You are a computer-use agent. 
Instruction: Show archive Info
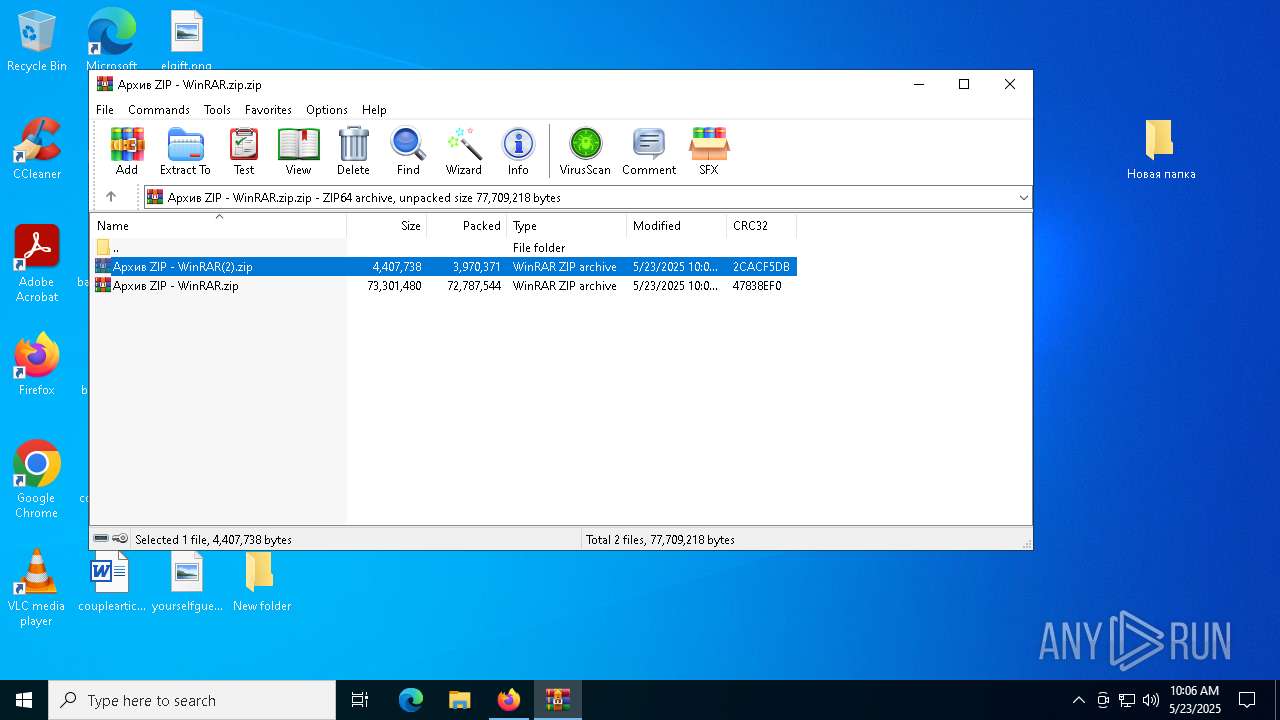[518, 152]
